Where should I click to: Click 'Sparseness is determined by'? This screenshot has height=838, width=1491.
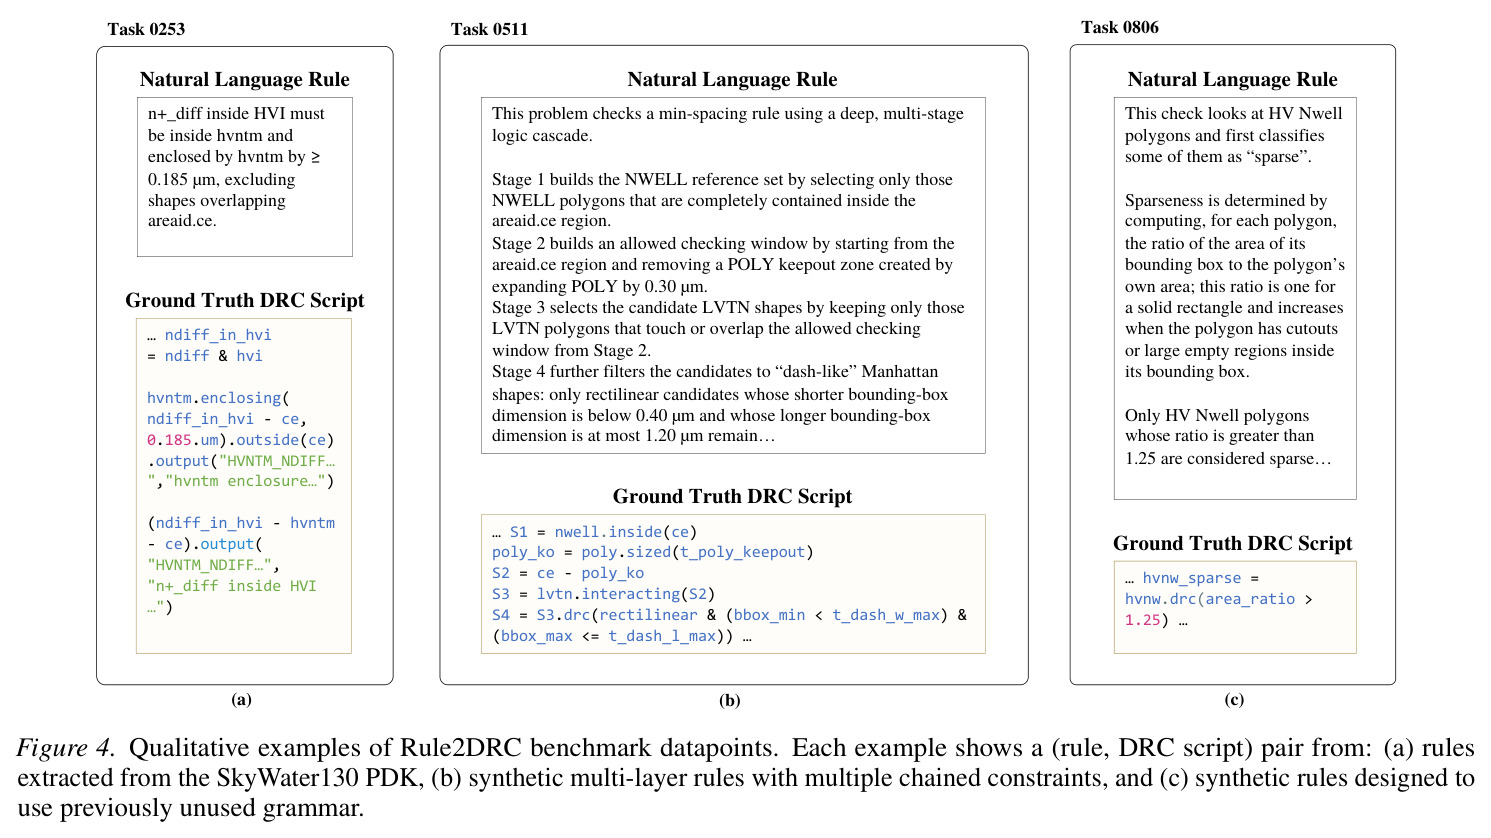1226,200
